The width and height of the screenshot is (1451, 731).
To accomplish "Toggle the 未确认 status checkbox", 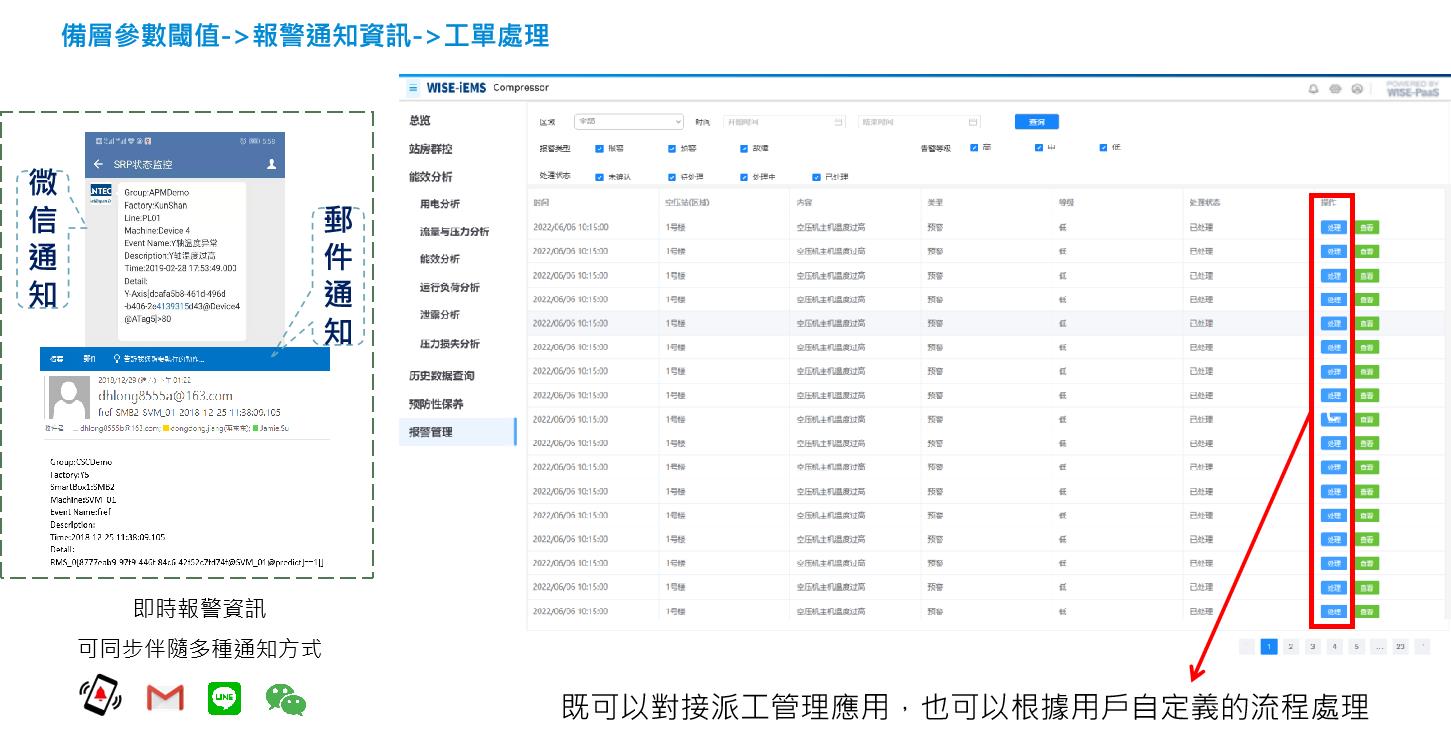I will tap(599, 177).
